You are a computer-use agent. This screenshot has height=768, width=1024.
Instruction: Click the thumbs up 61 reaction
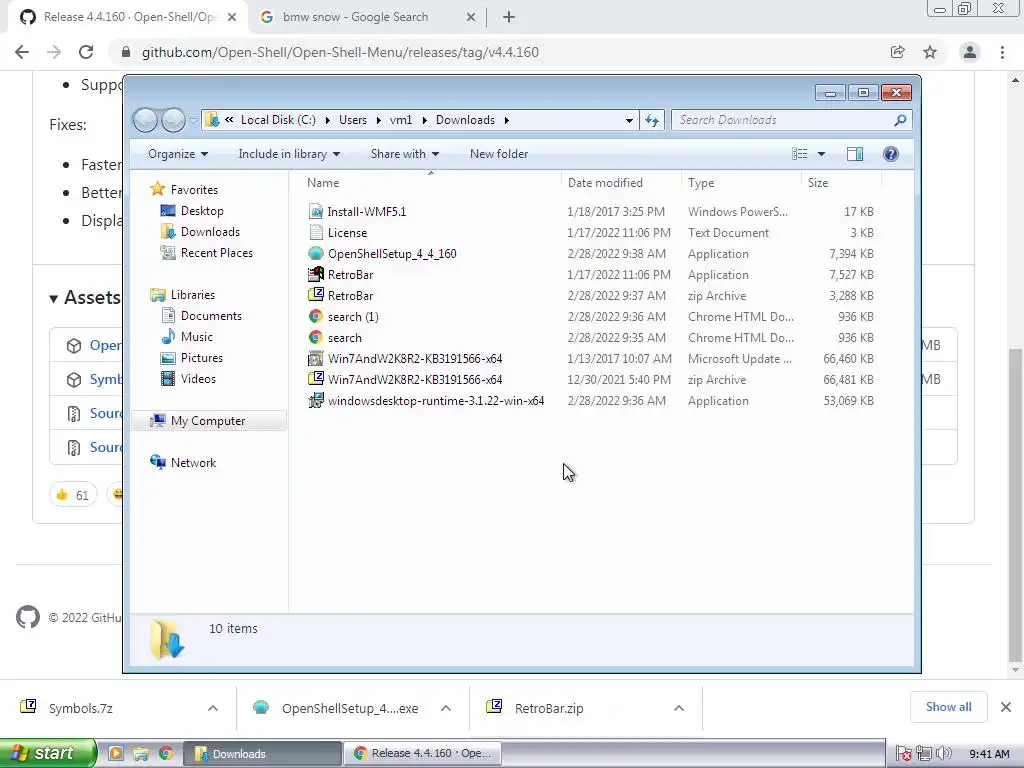72,494
